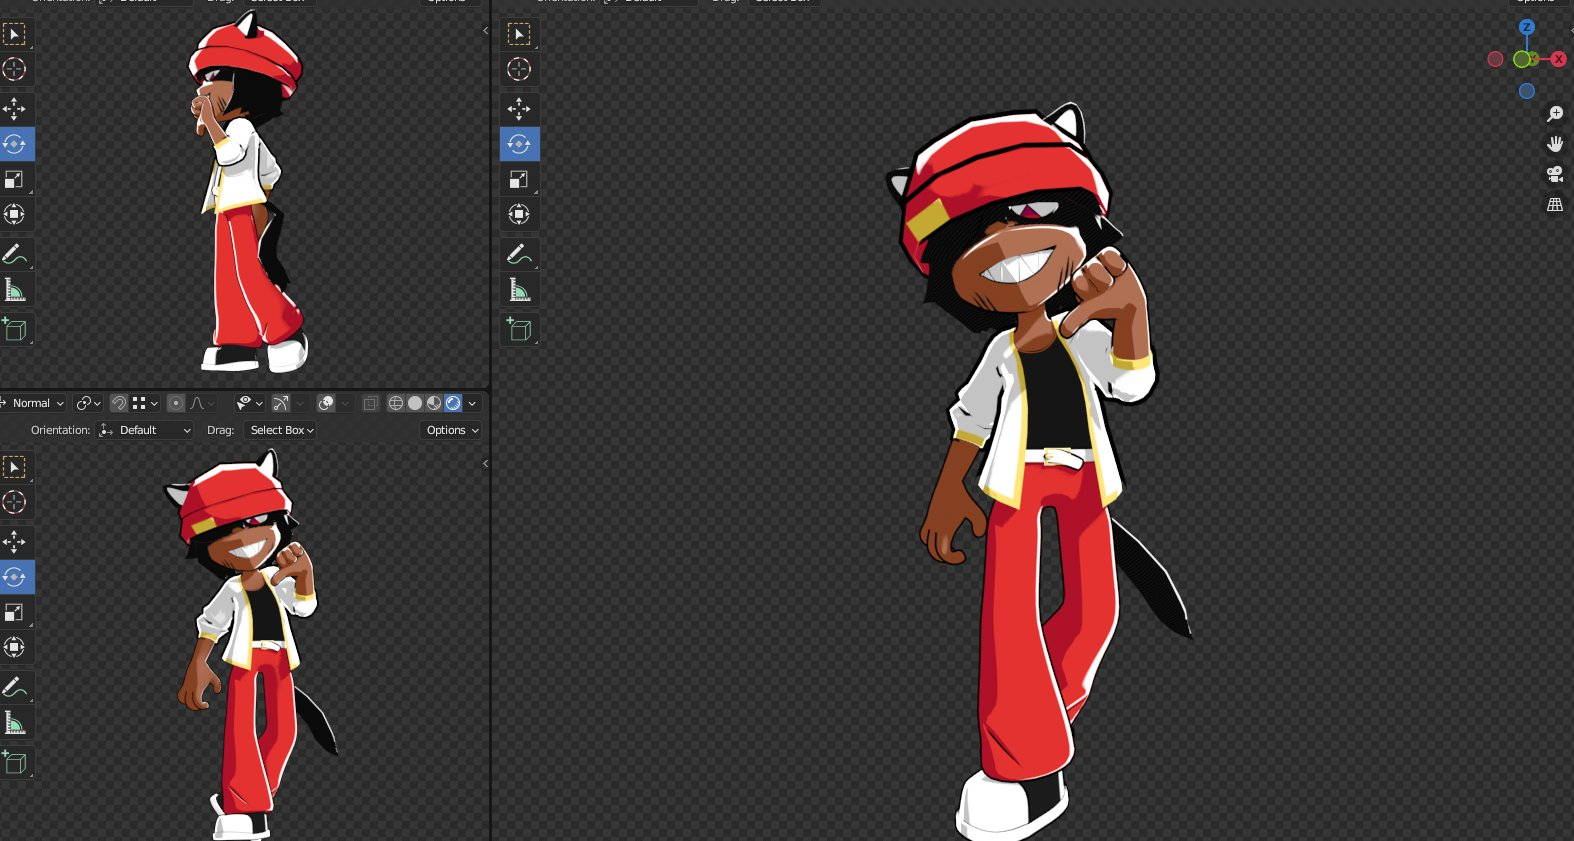Toggle viewport overlays
The height and width of the screenshot is (841, 1574).
[x=326, y=403]
